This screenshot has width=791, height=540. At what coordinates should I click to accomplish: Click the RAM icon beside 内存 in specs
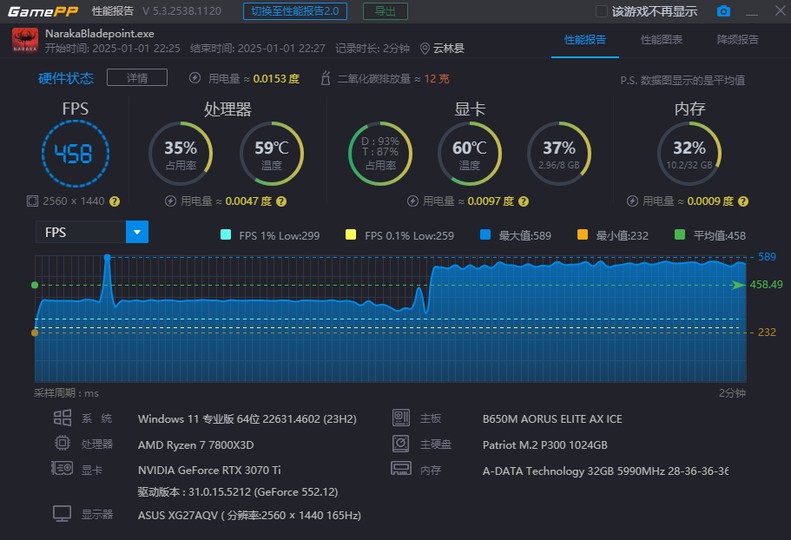pyautogui.click(x=401, y=469)
